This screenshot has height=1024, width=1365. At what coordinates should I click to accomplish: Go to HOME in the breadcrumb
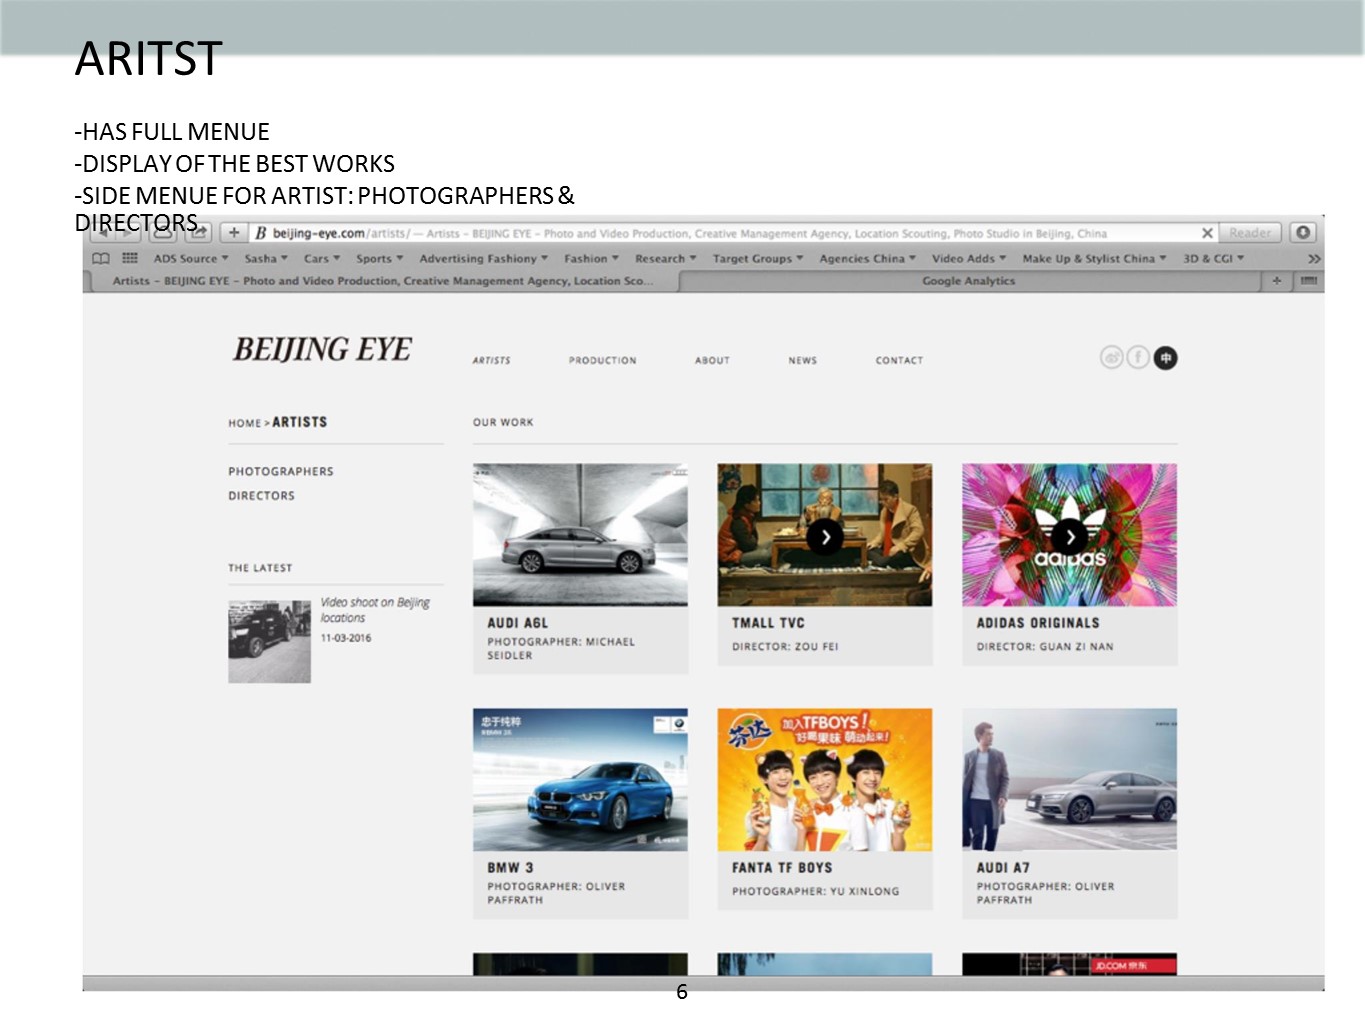tap(244, 423)
